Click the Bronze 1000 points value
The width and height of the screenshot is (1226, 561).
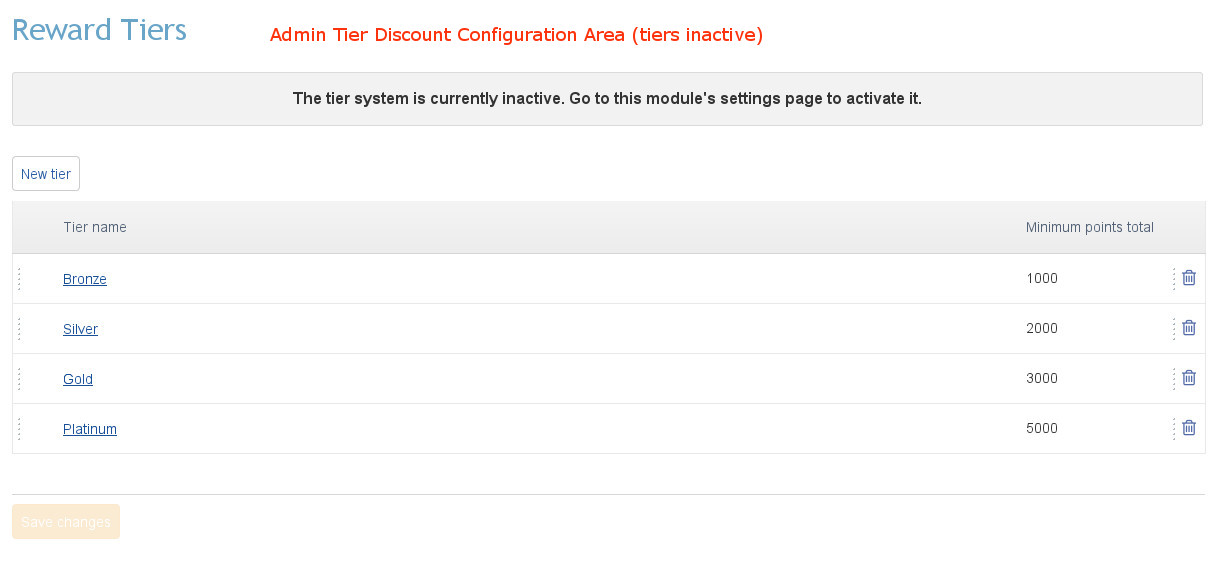pyautogui.click(x=1042, y=279)
